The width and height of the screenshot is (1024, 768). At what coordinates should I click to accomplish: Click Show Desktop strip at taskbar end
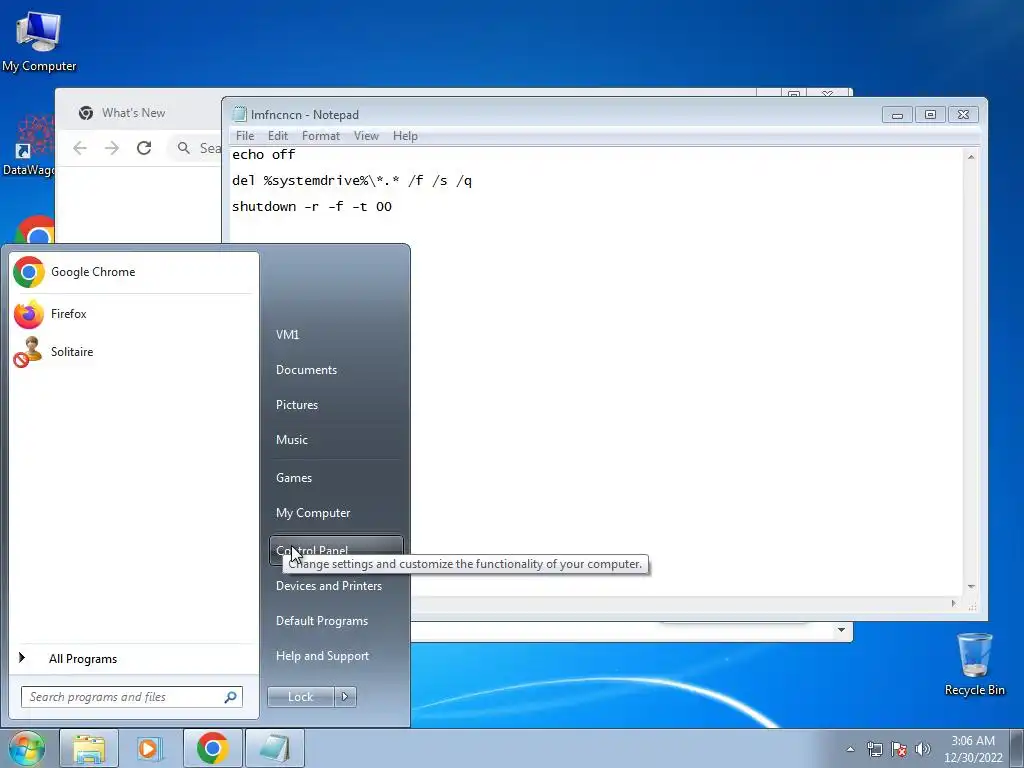1017,748
